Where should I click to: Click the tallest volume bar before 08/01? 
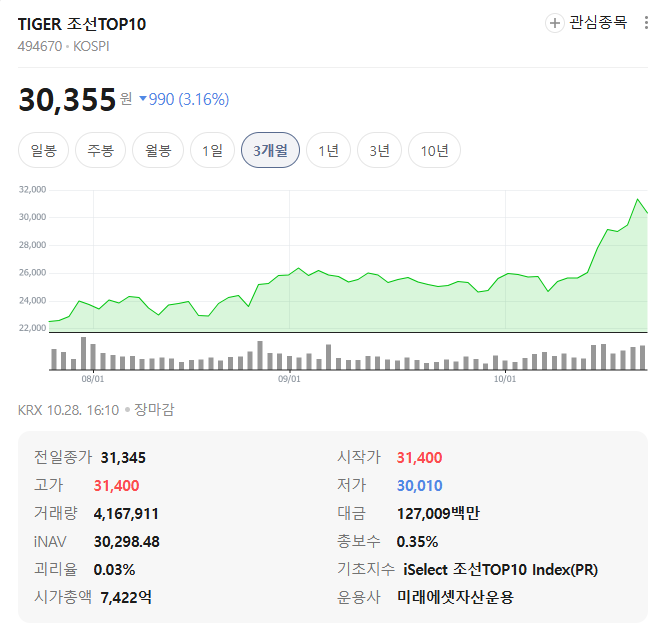[83, 353]
